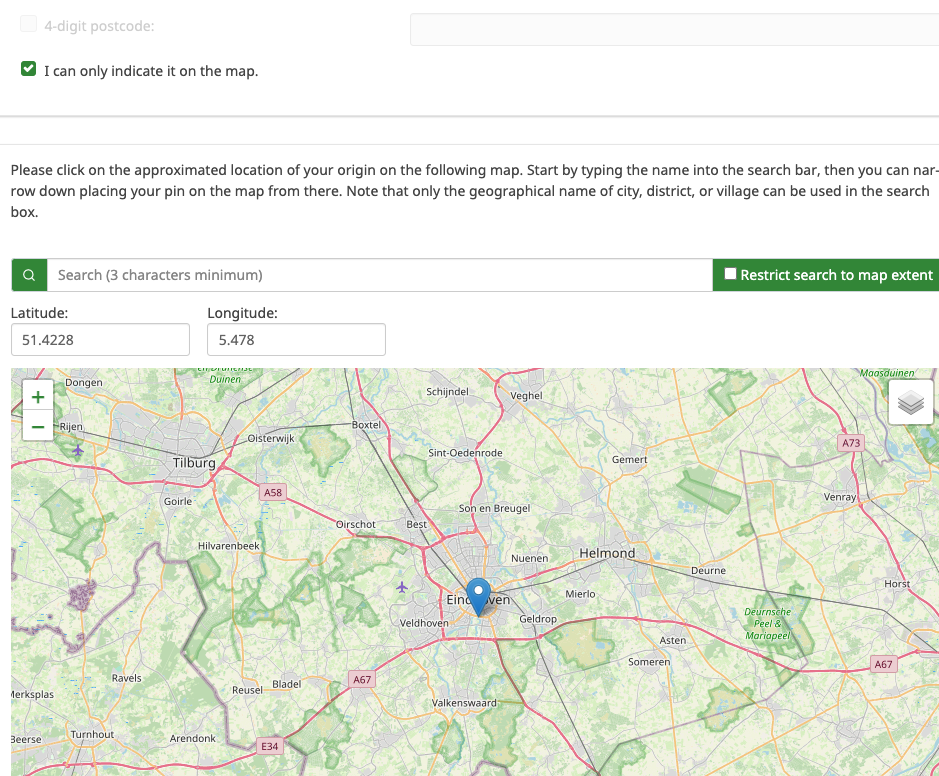Click into the Longitude field

coord(296,340)
